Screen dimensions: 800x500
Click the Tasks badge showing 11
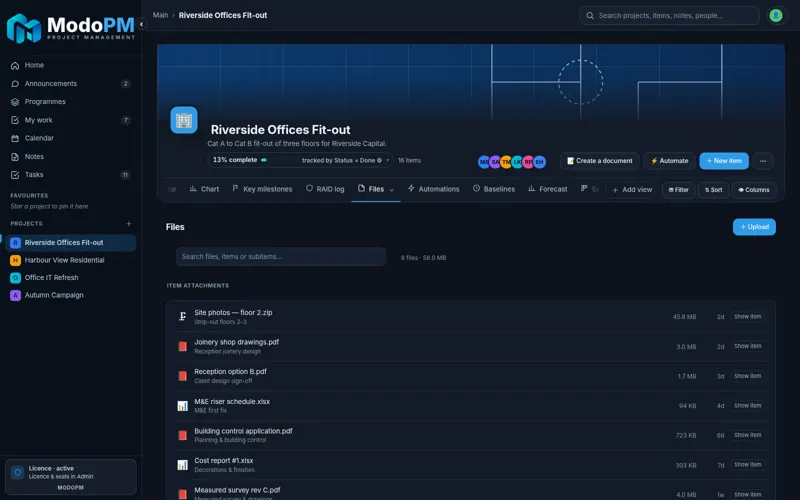coord(125,175)
